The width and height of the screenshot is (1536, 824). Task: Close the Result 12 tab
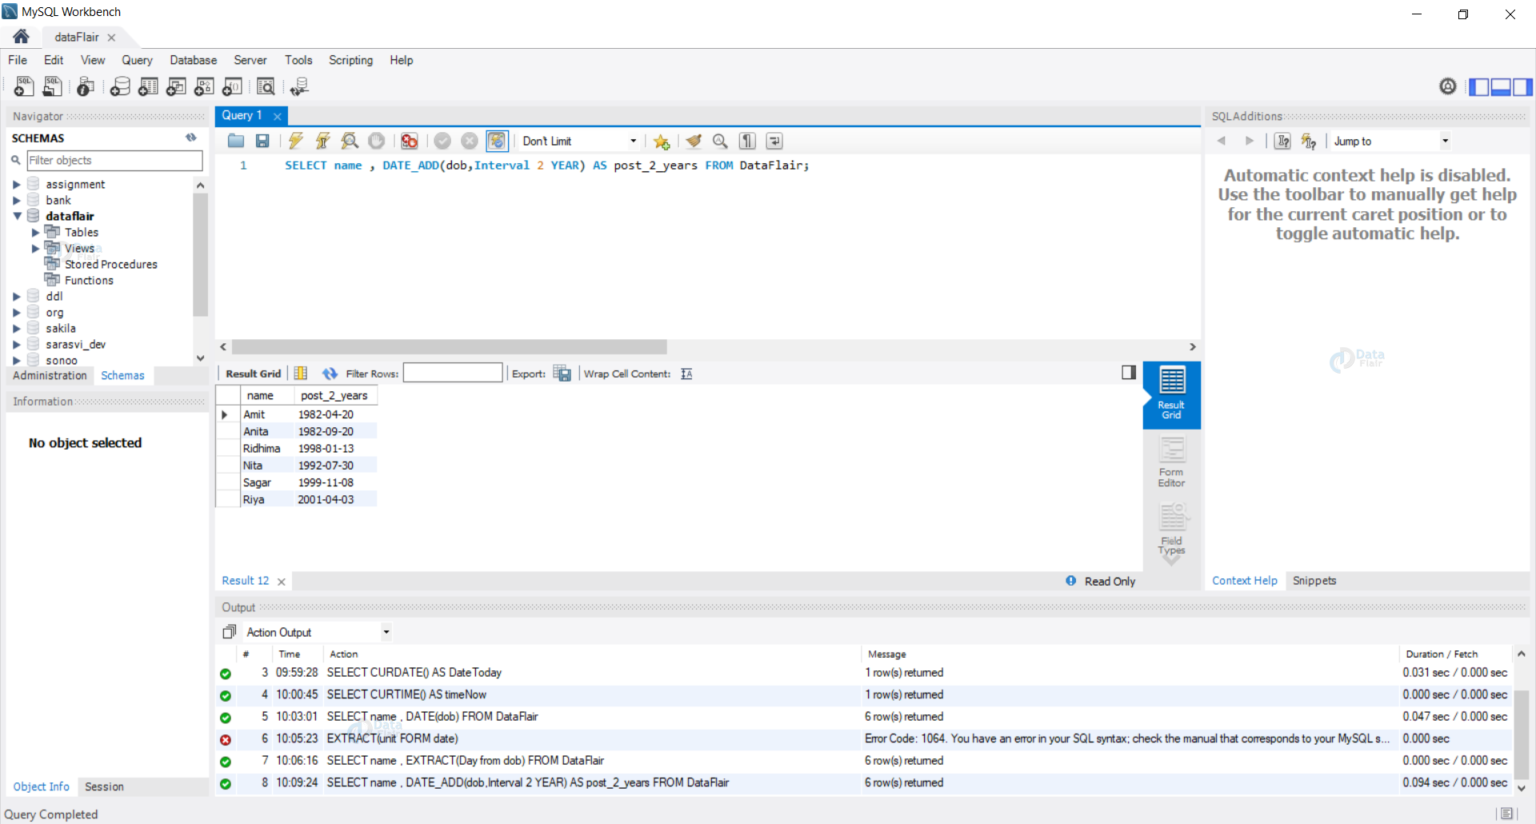[x=282, y=582]
